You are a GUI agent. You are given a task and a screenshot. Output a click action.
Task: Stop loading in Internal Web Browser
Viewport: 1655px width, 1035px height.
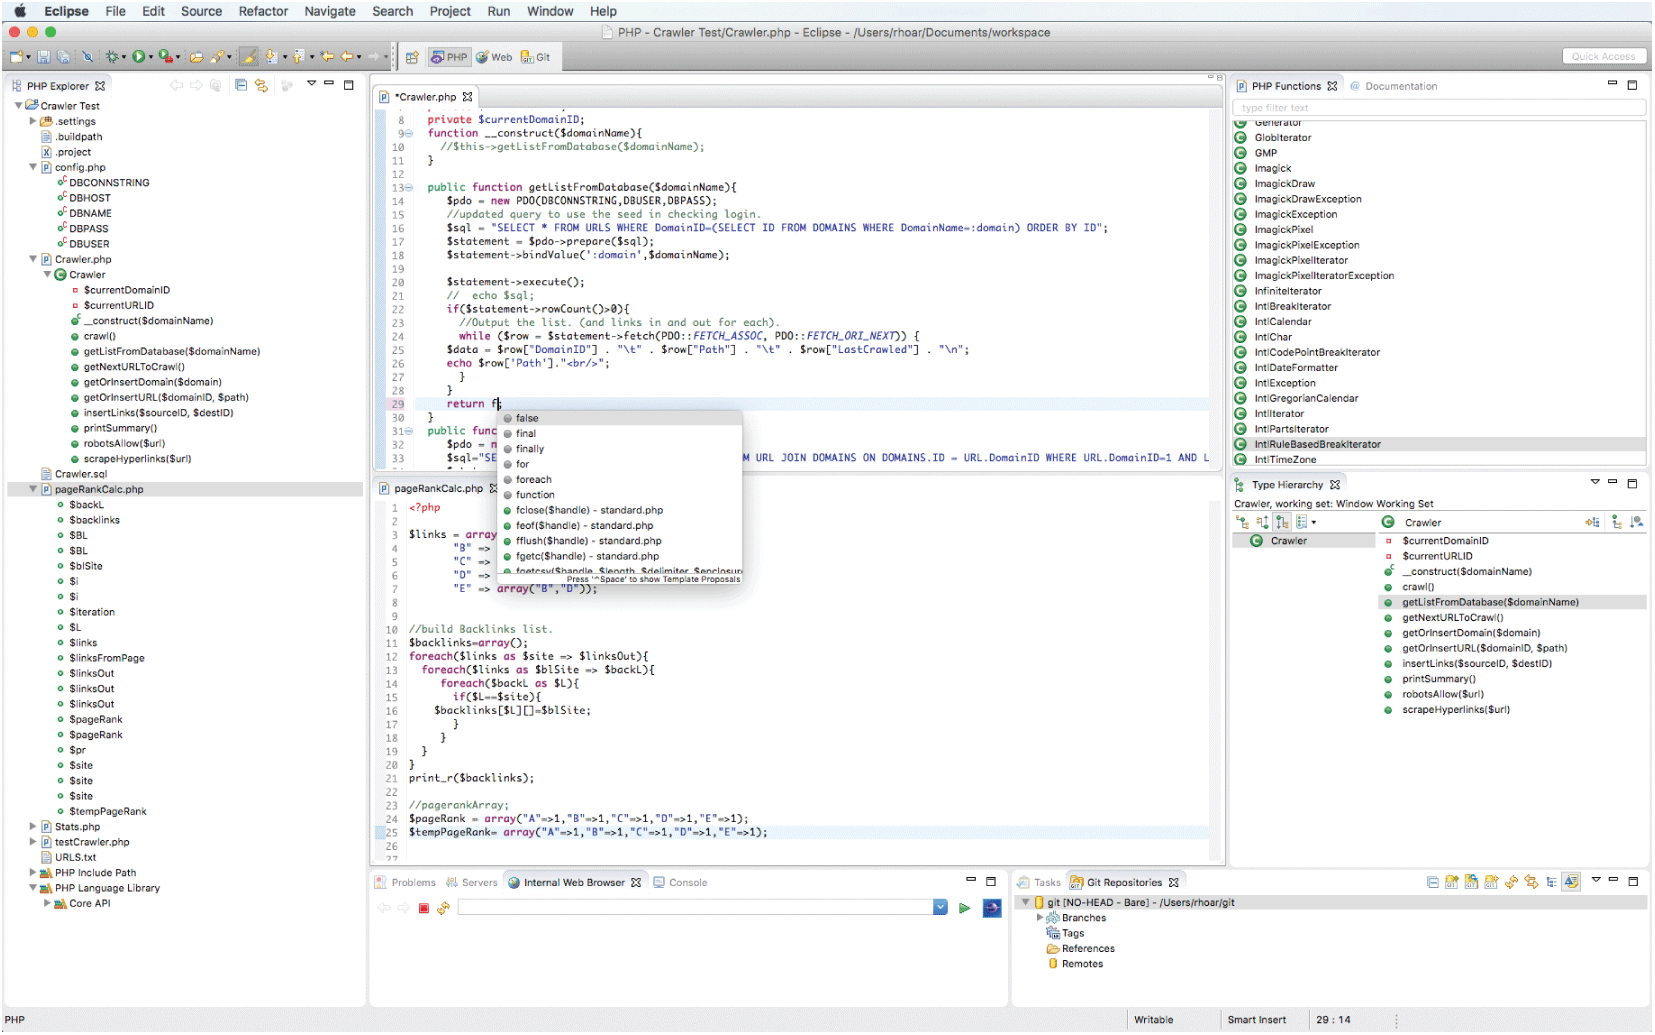424,908
